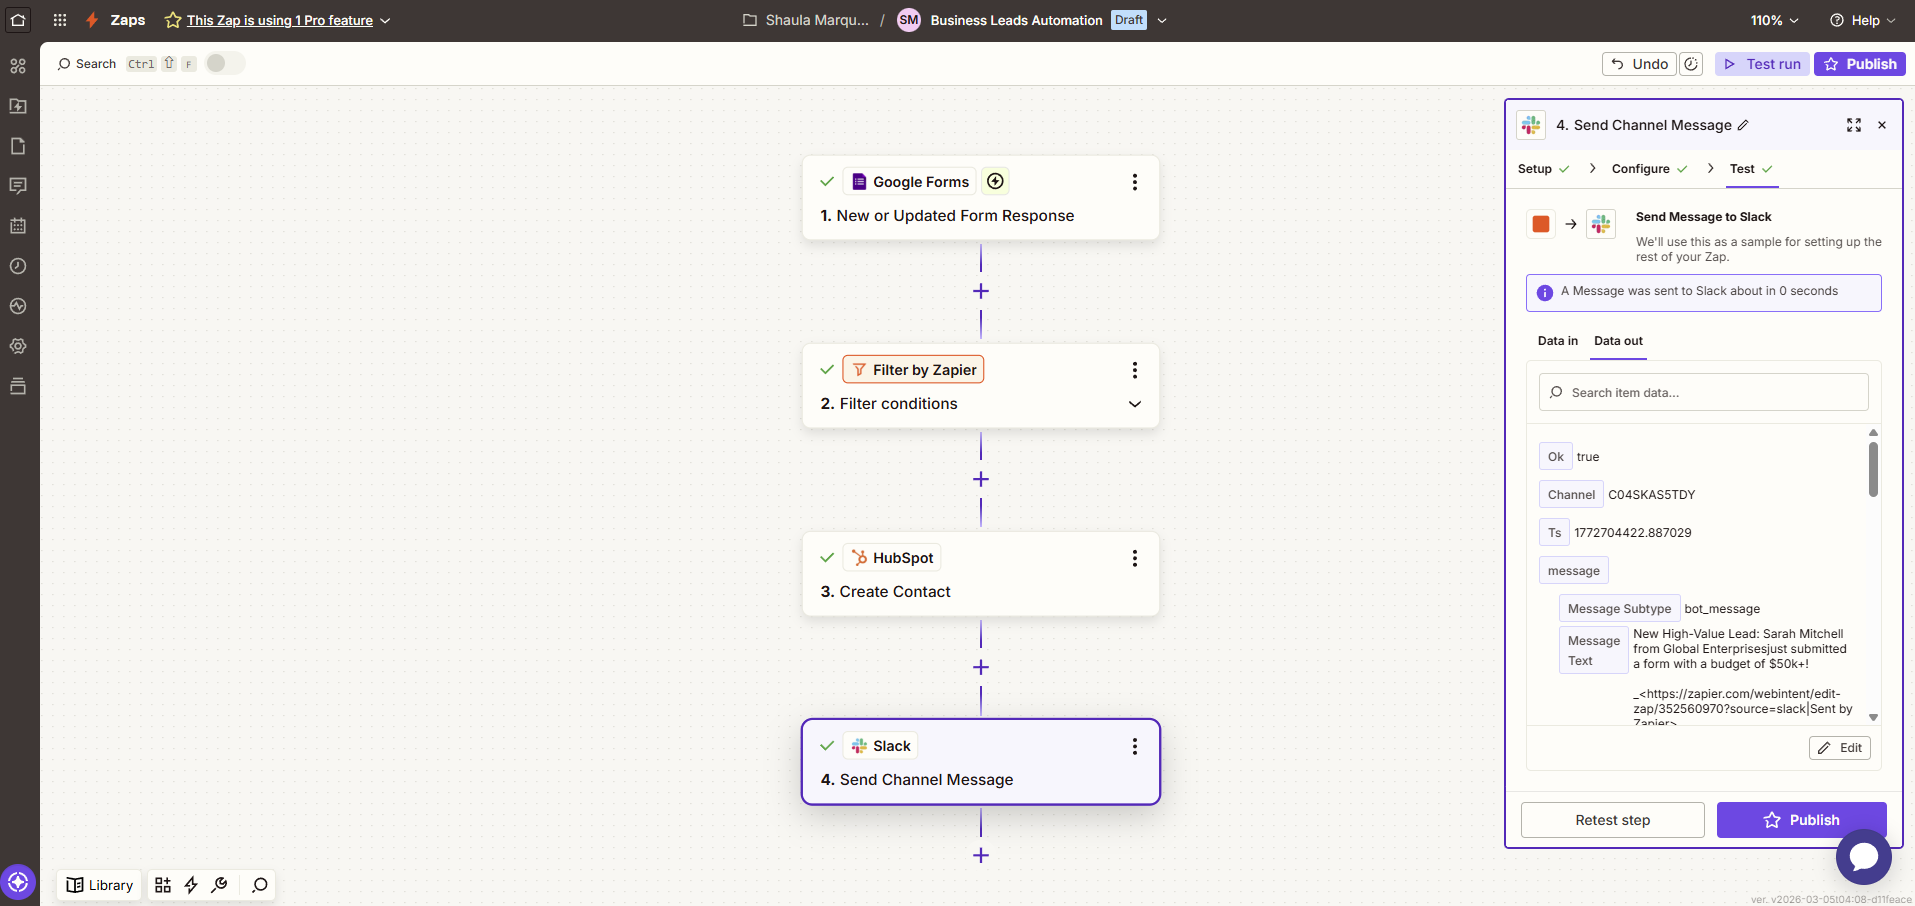
Task: Toggle the switch next to Search
Action: pos(224,64)
